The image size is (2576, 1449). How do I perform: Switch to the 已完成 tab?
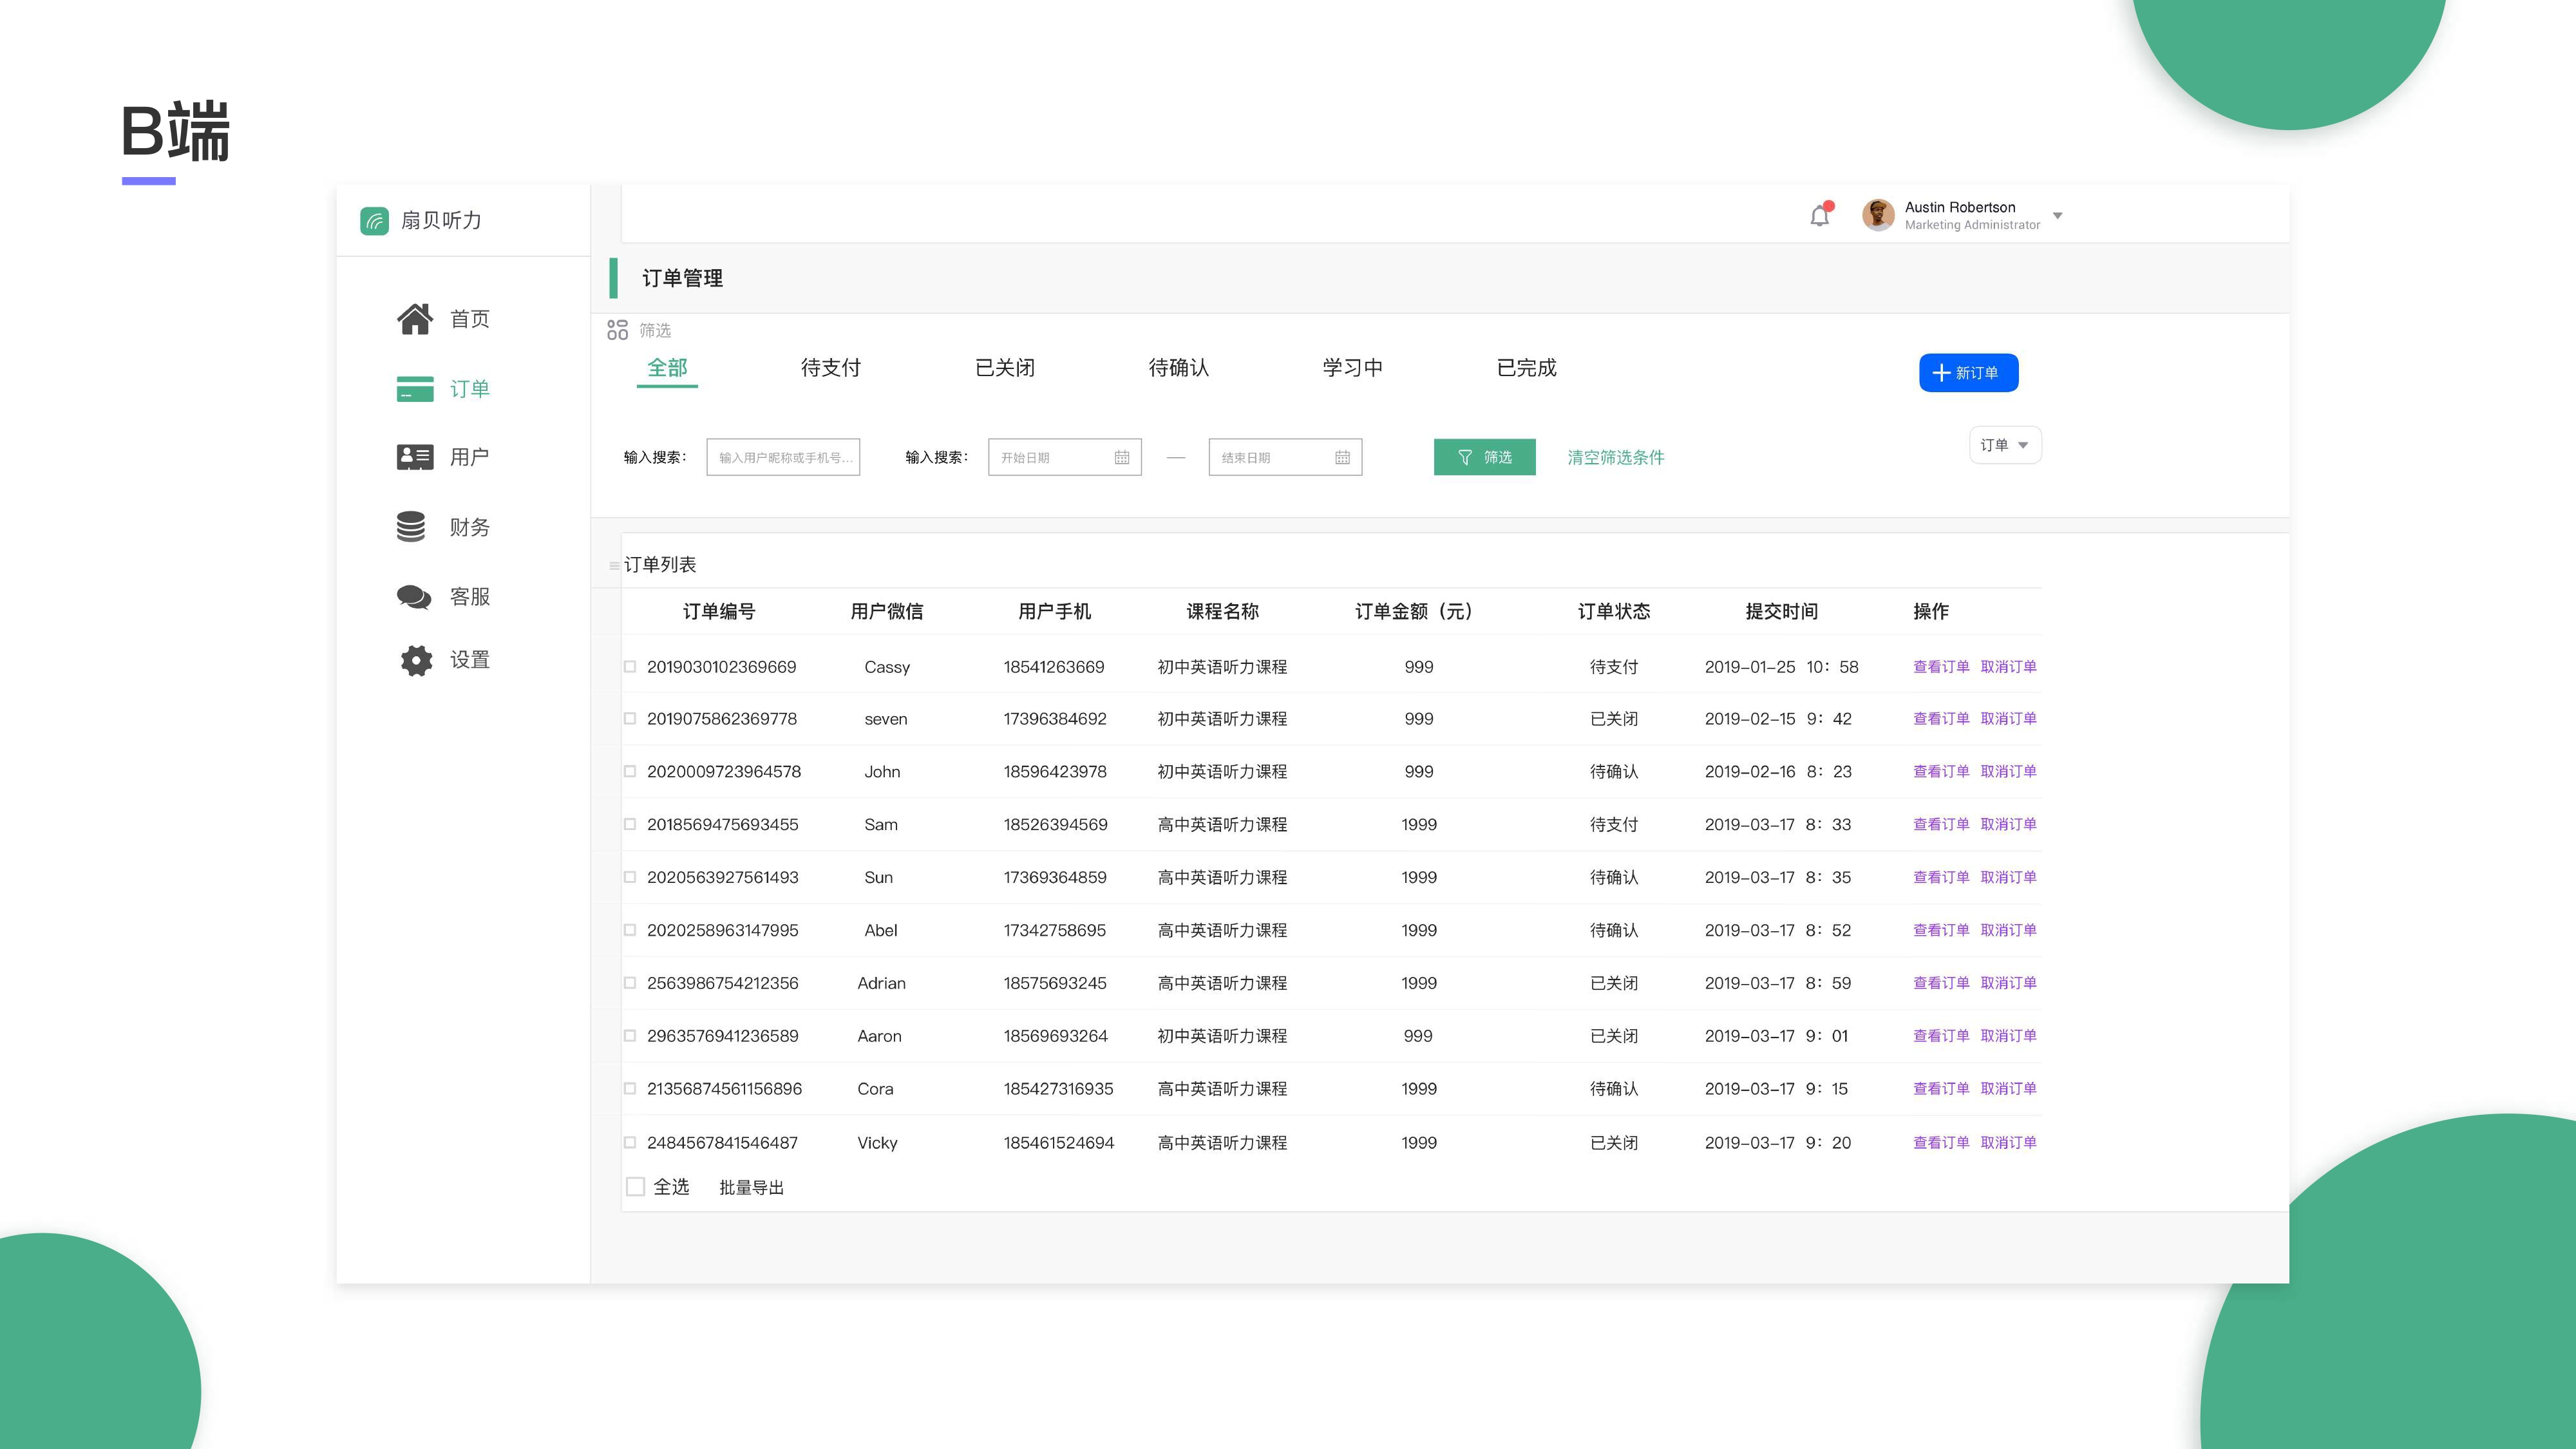click(1527, 368)
